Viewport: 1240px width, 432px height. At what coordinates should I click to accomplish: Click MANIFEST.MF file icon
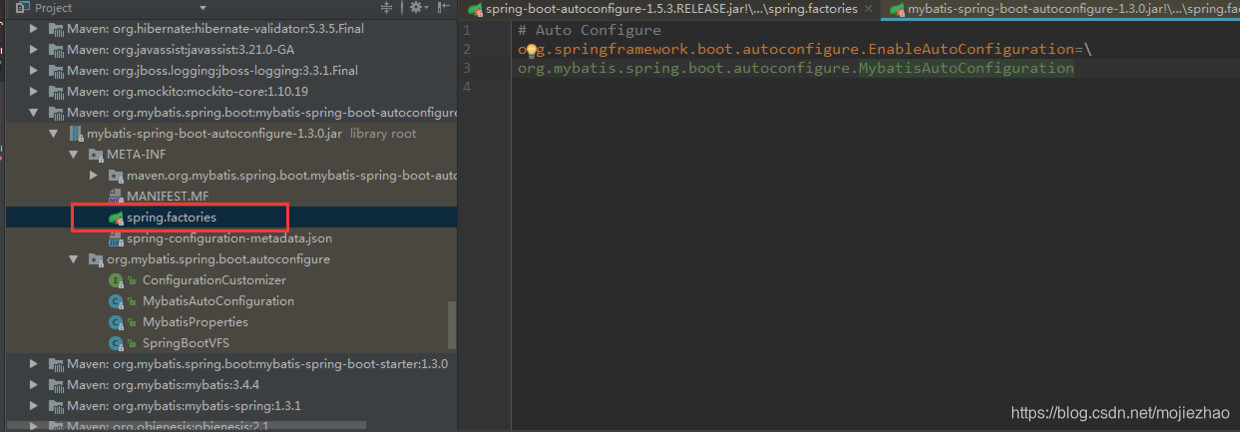(x=115, y=196)
